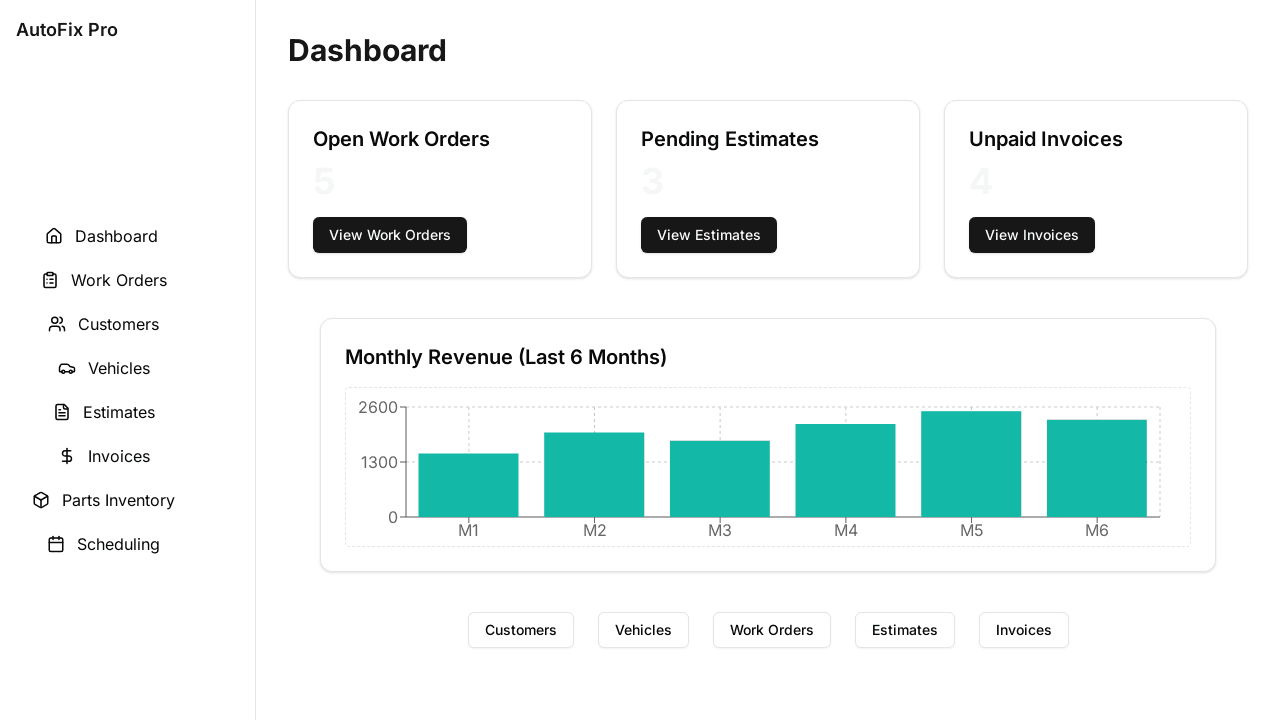Viewport: 1280px width, 720px height.
Task: Click the 2600 axis label on chart
Action: coord(378,407)
